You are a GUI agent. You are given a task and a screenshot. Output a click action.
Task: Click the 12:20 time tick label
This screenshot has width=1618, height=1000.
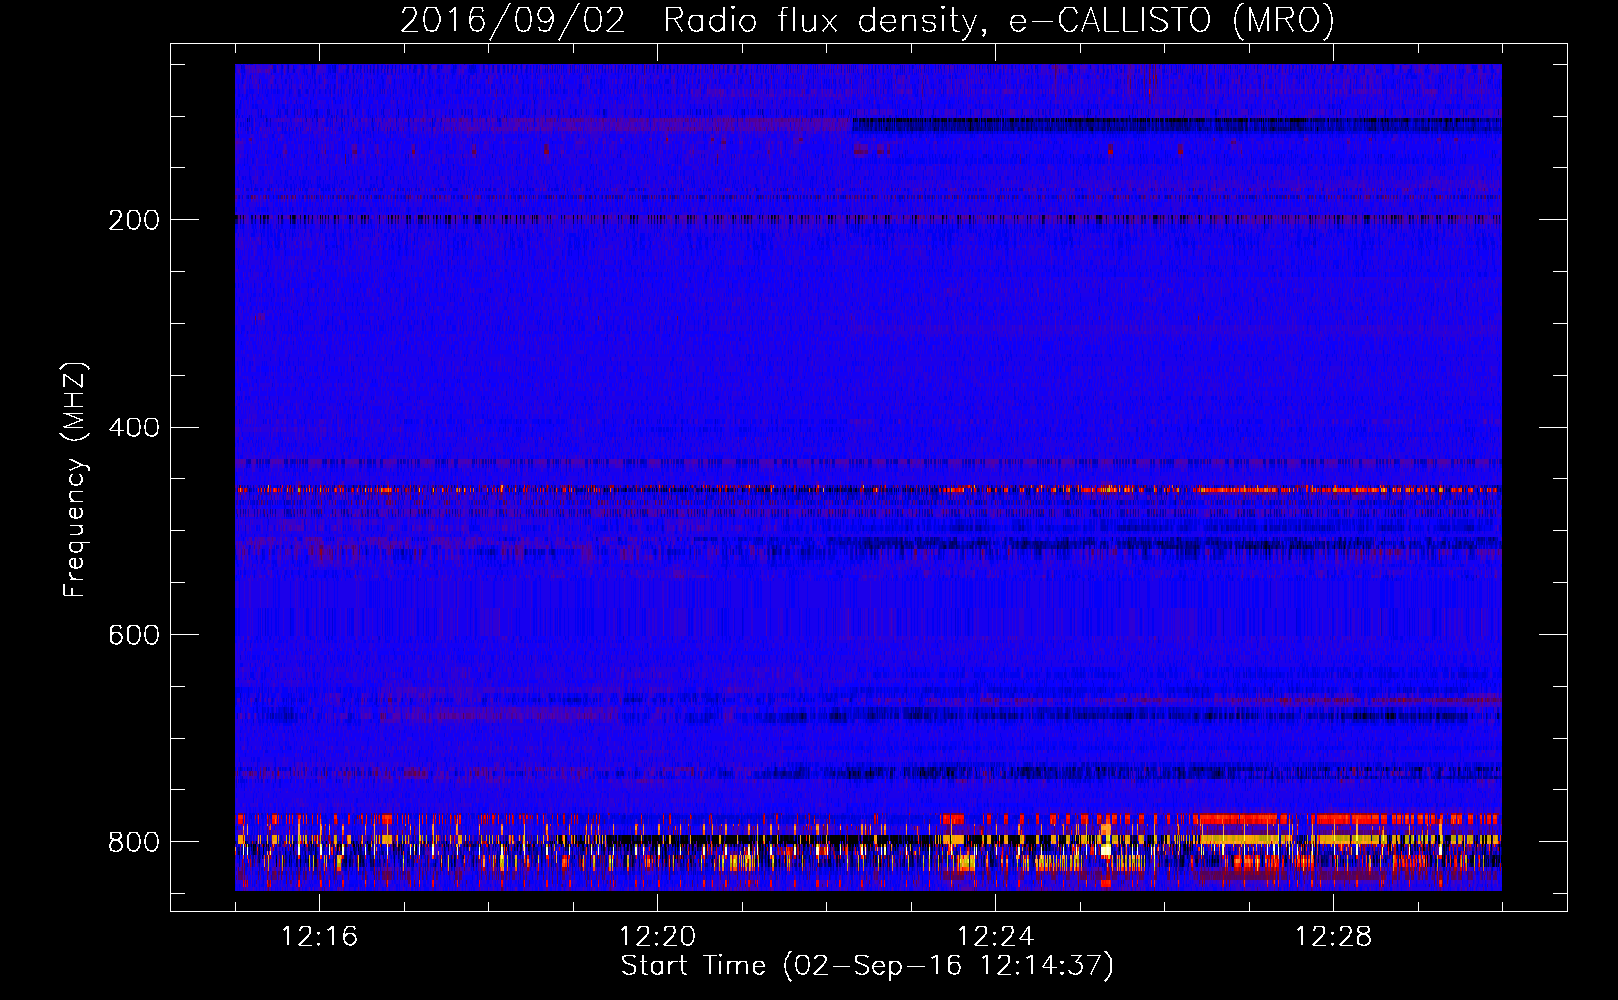click(657, 937)
